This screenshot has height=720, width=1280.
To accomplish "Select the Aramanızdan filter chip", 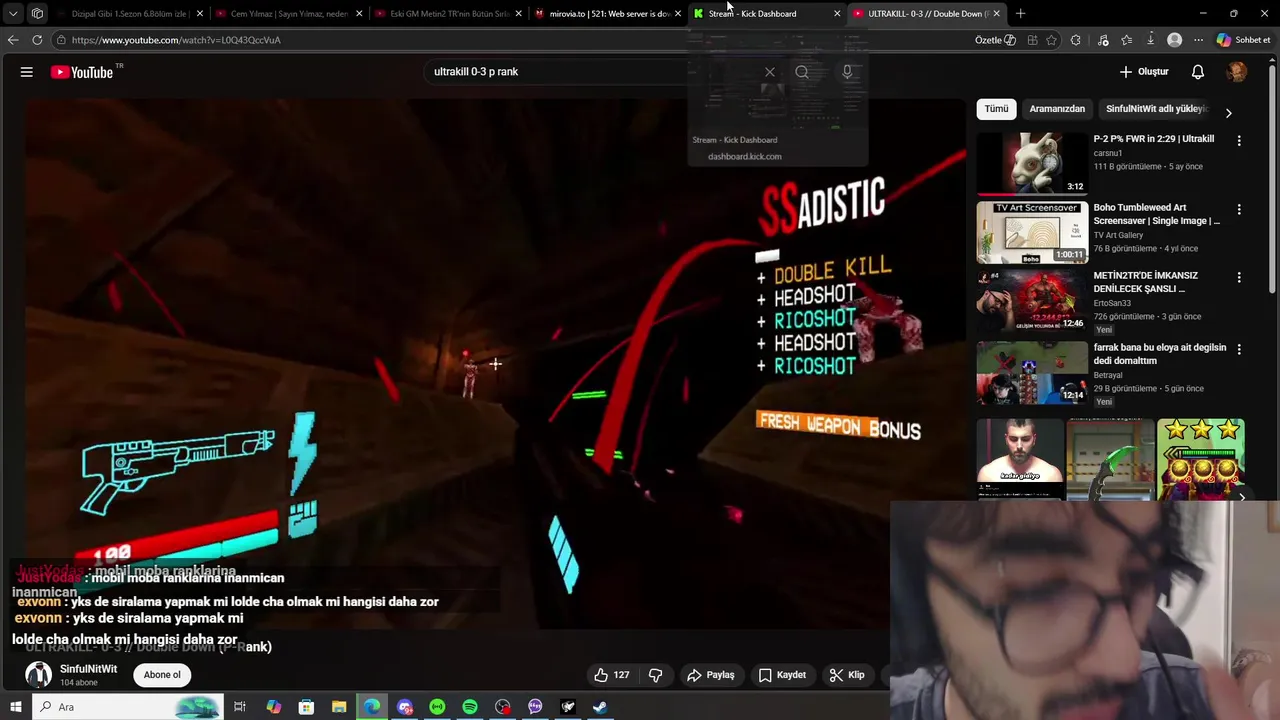I will 1057,109.
